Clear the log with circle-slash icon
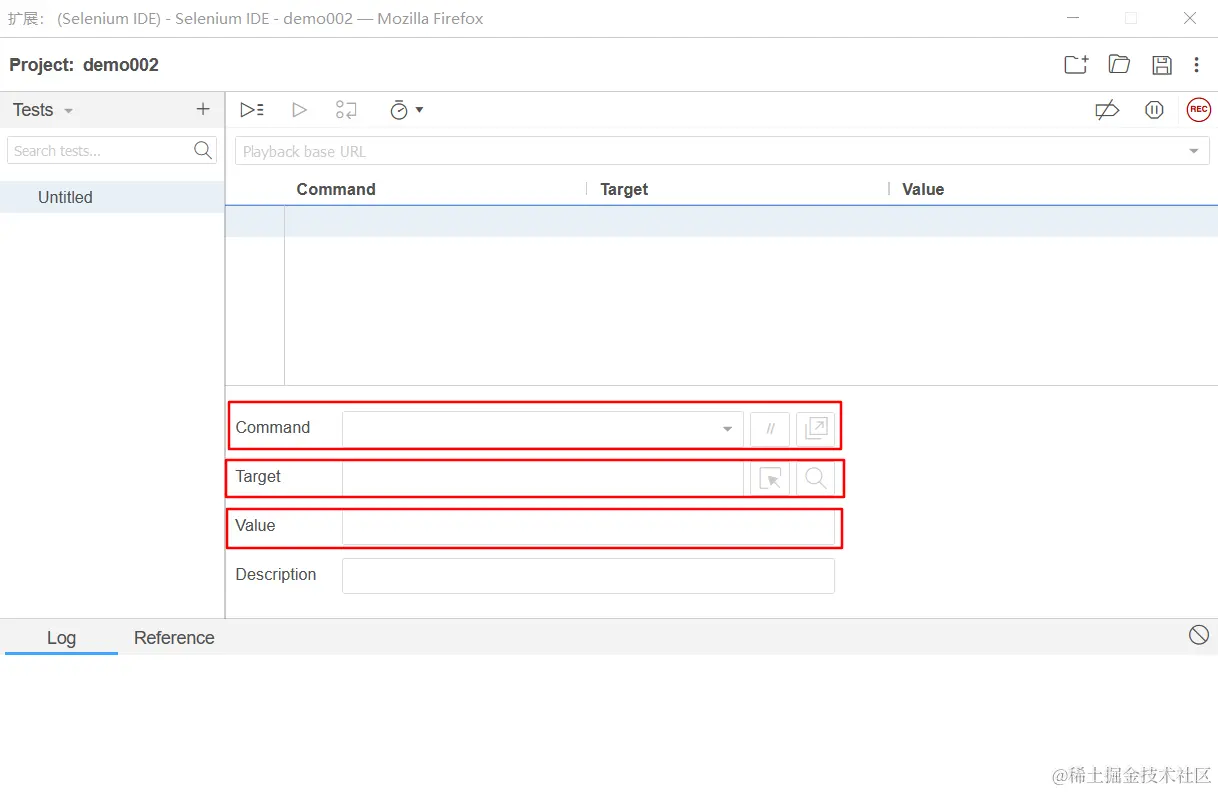 pyautogui.click(x=1199, y=635)
